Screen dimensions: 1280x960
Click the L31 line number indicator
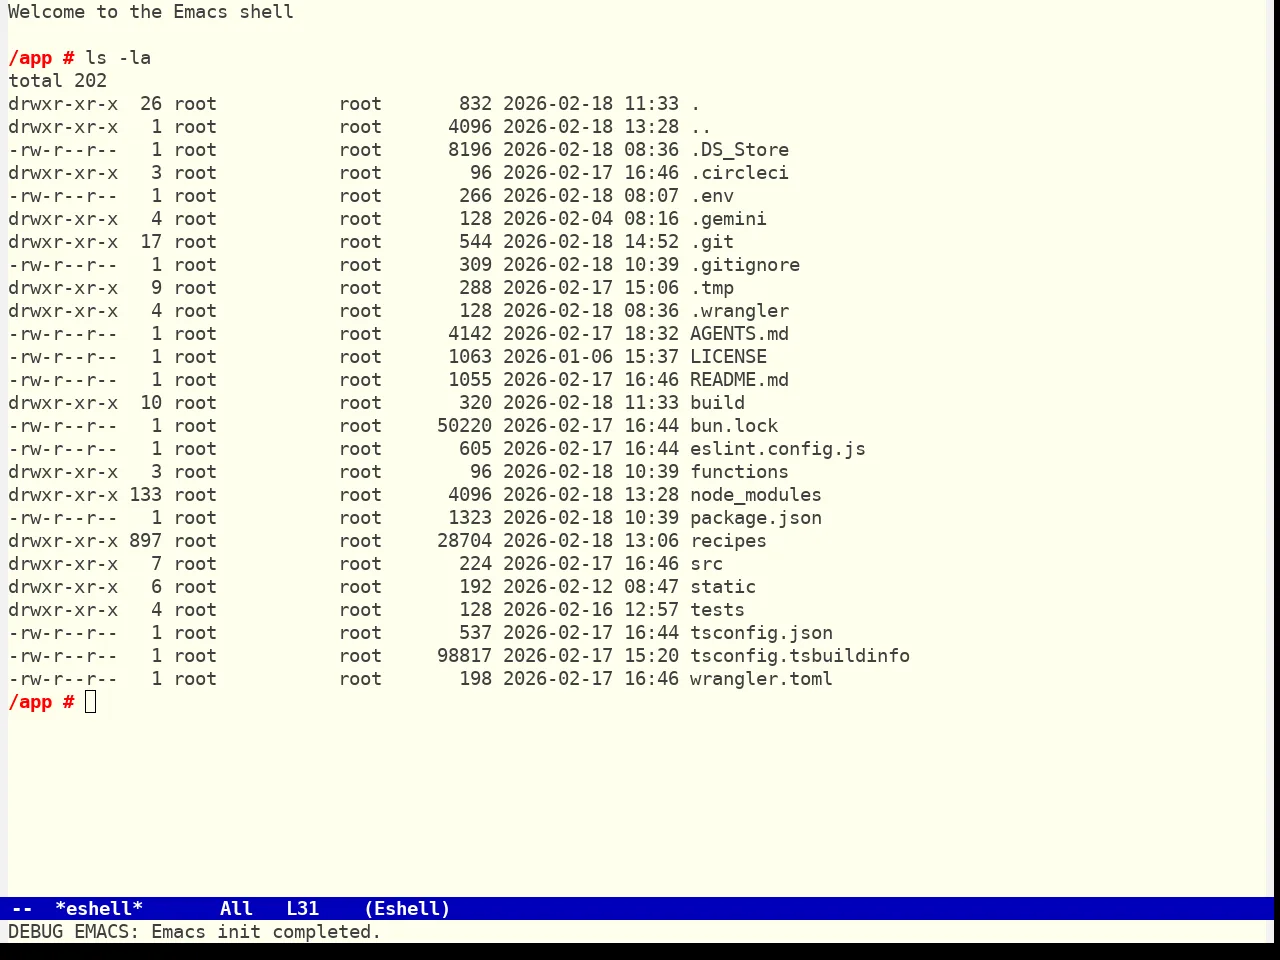(303, 909)
